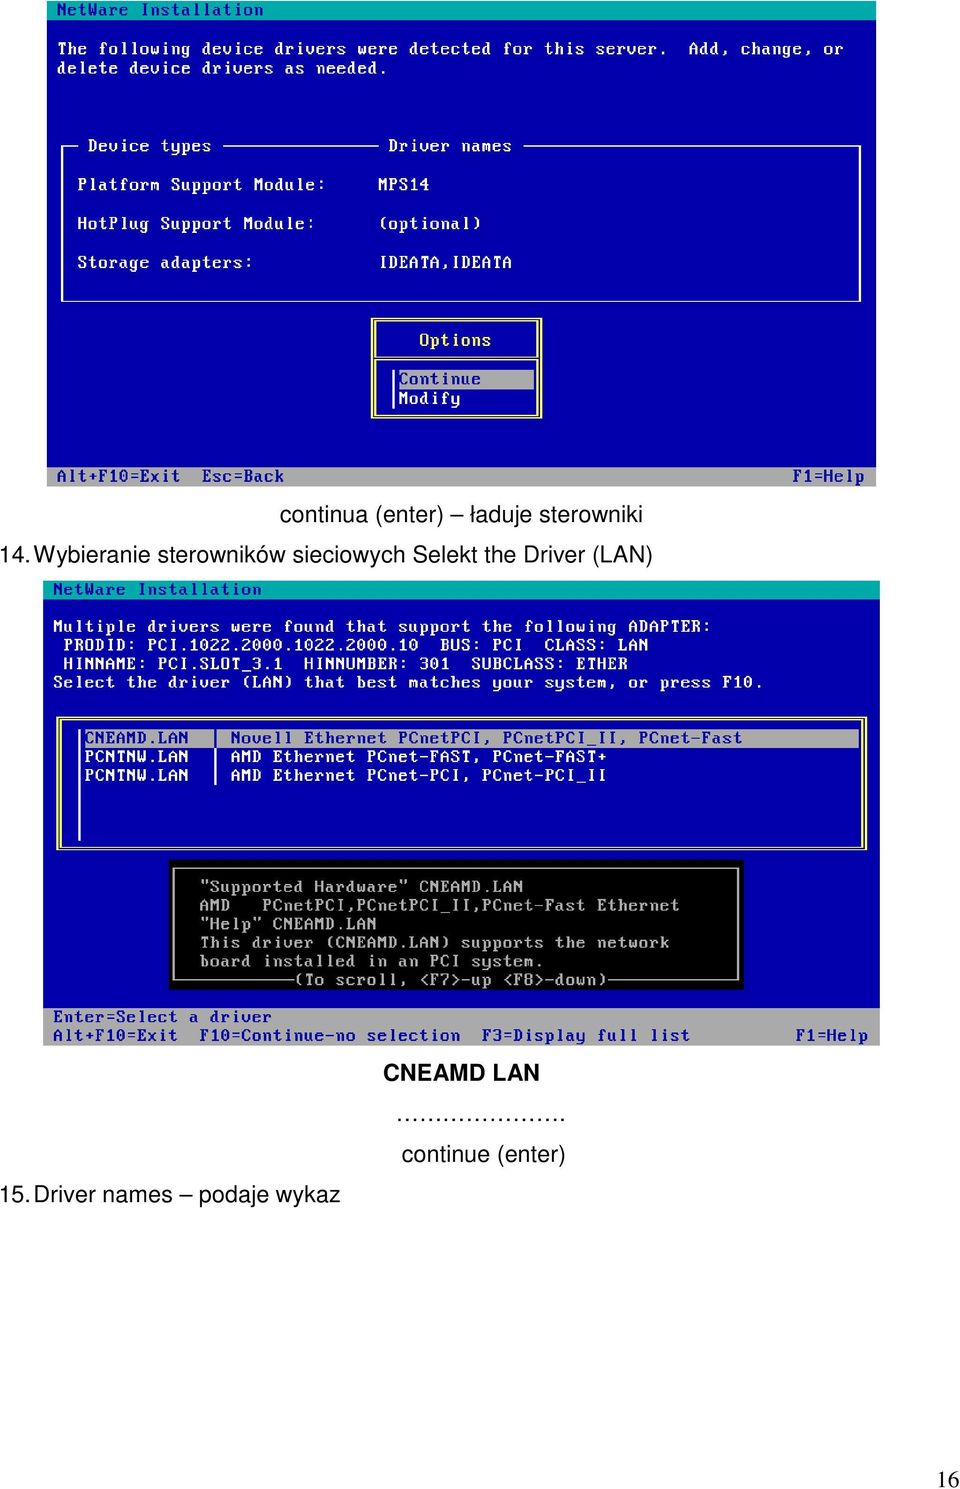This screenshot has width=960, height=1489.
Task: Click the (optional) driver value
Action: (x=430, y=223)
